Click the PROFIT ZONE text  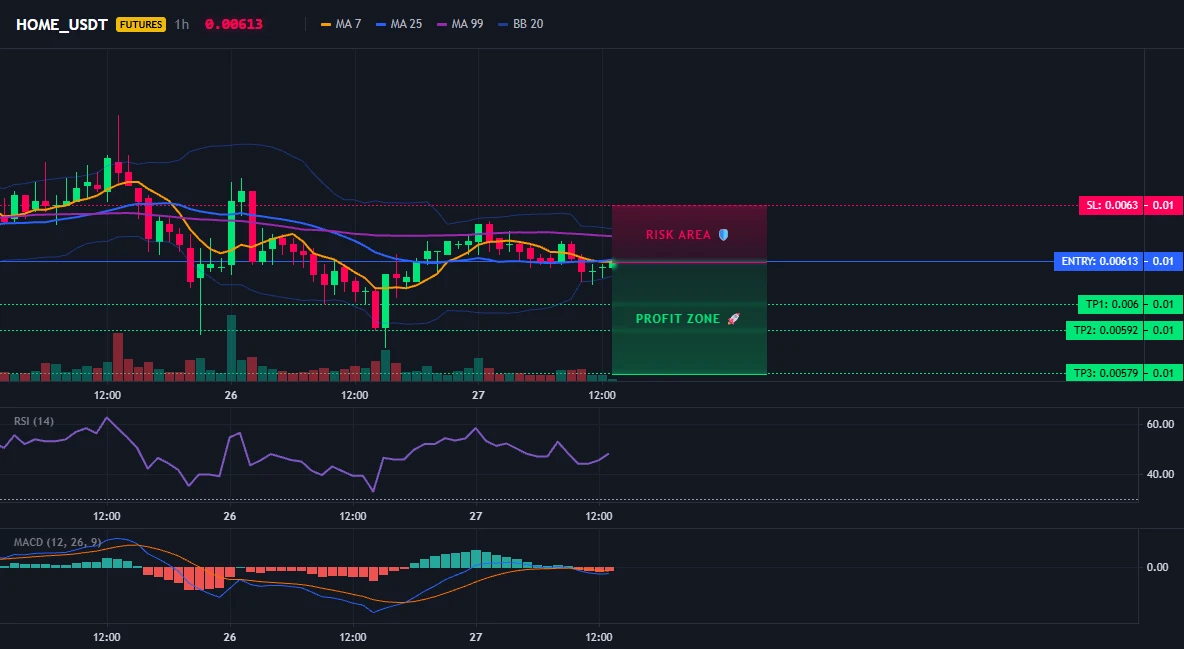[x=677, y=319]
